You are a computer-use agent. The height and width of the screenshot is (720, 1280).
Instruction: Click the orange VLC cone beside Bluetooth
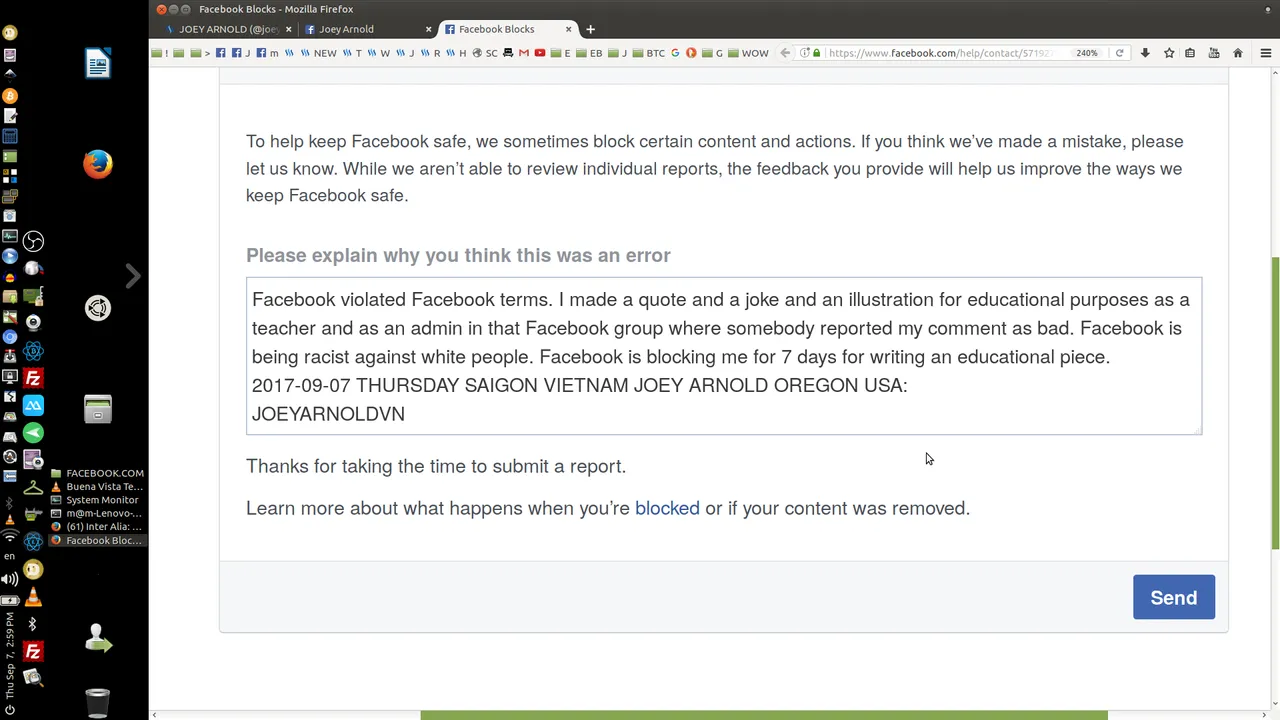(x=33, y=598)
